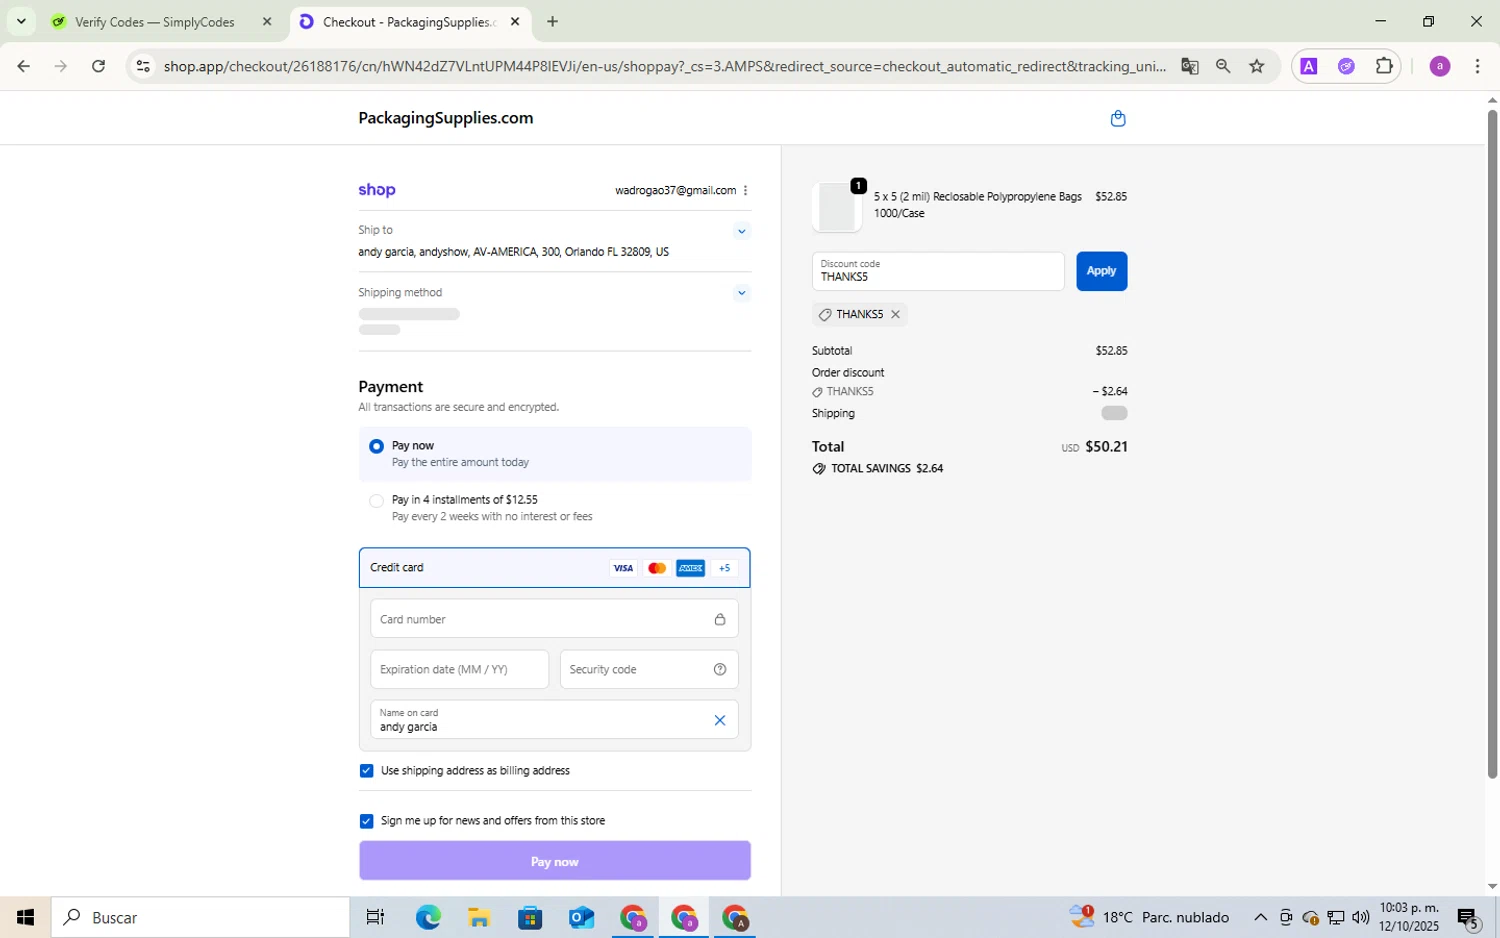Show security code help tooltip

(x=719, y=669)
